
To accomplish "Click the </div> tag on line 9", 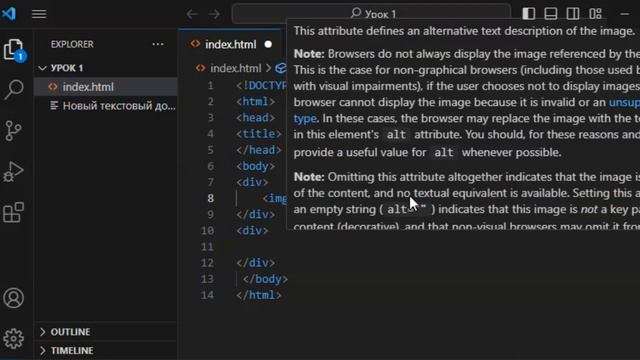I will tap(256, 214).
